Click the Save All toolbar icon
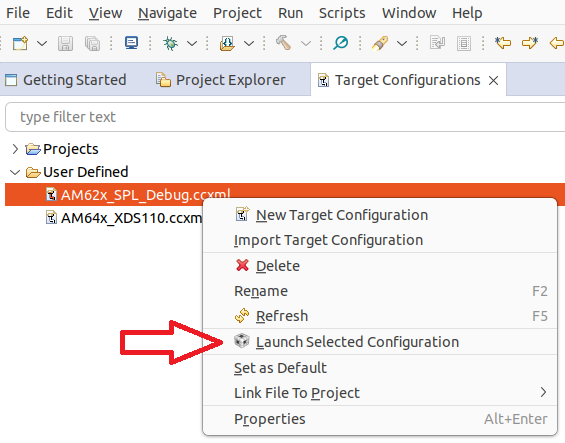Image resolution: width=565 pixels, height=443 pixels. (92, 43)
